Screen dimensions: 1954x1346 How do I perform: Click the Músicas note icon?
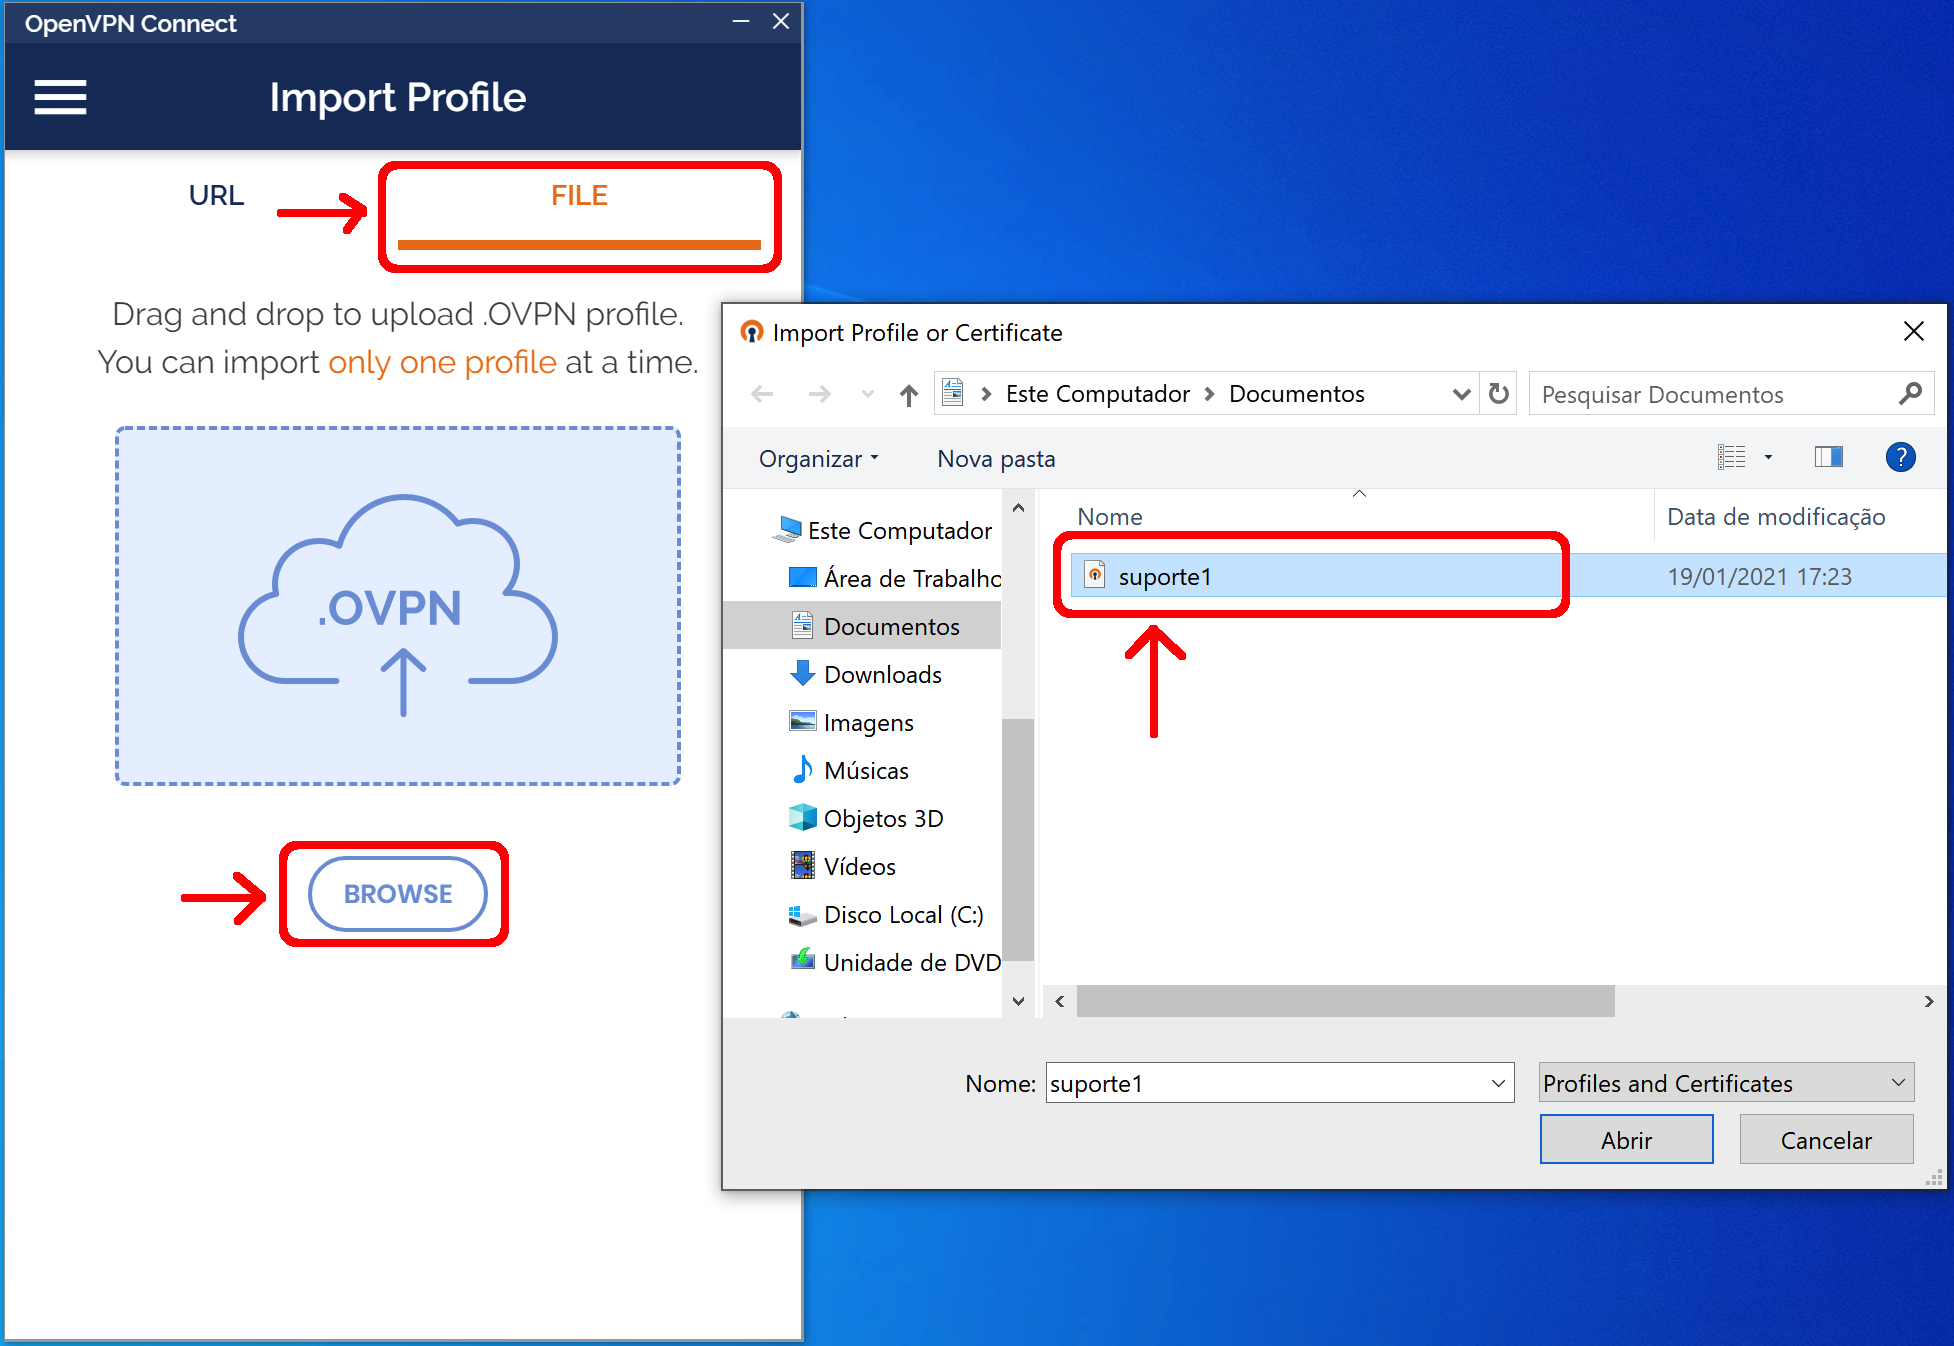(x=802, y=769)
